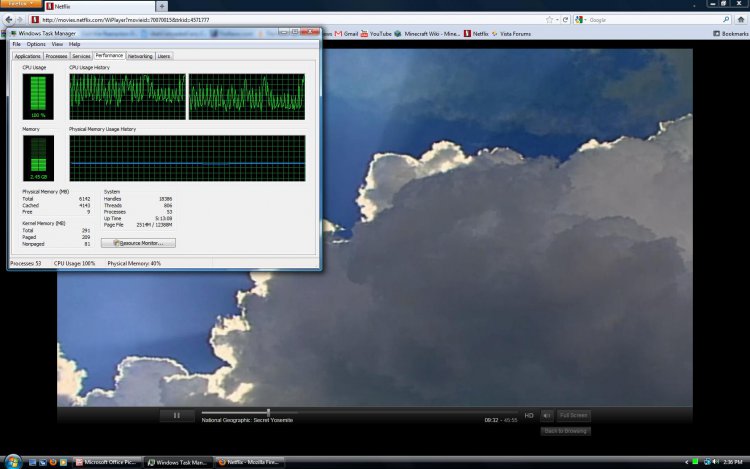The height and width of the screenshot is (469, 750).
Task: Click 'CPU Usage: 100%' in status bar
Action: [x=75, y=263]
